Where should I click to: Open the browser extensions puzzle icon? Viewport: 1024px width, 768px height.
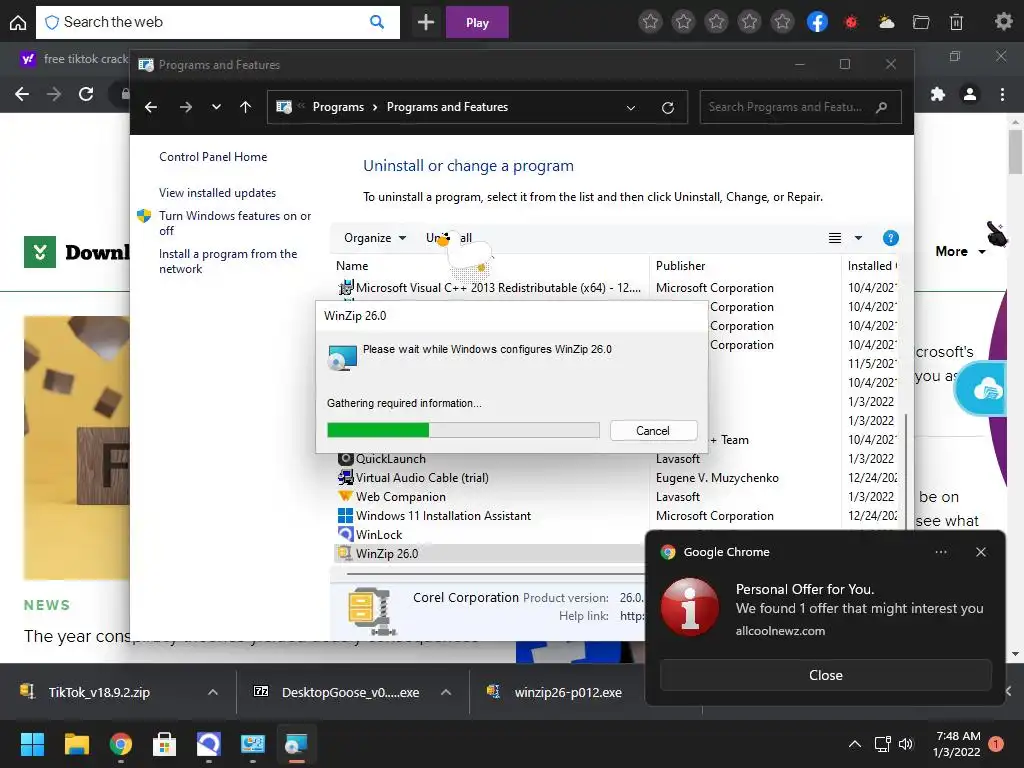pyautogui.click(x=938, y=94)
